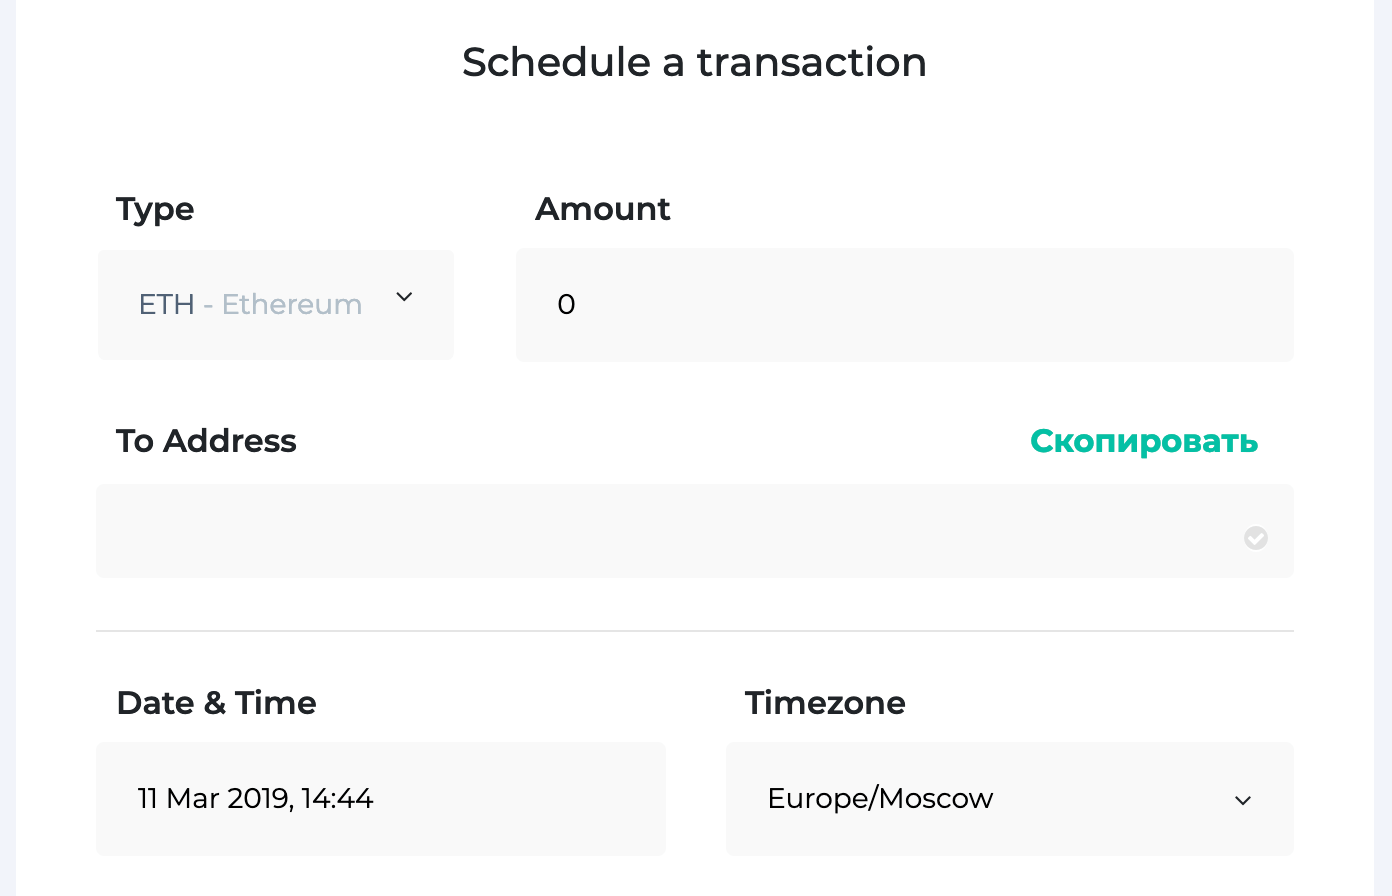1392x896 pixels.
Task: Click the green Скопировать link
Action: coord(1144,441)
